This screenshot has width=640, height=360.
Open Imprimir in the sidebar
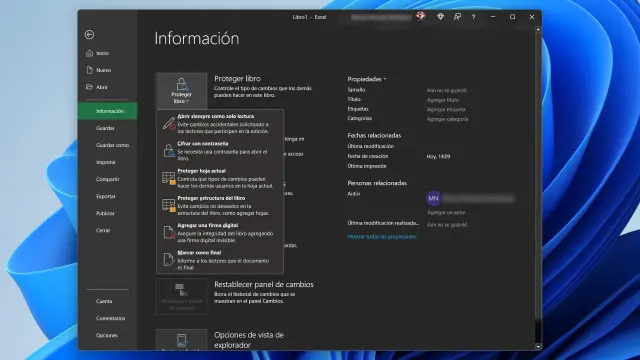pyautogui.click(x=107, y=162)
